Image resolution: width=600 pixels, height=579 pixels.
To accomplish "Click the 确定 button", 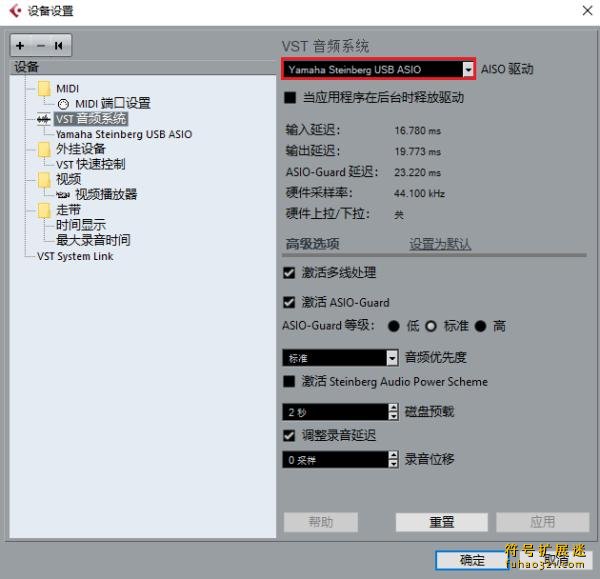I will (472, 560).
